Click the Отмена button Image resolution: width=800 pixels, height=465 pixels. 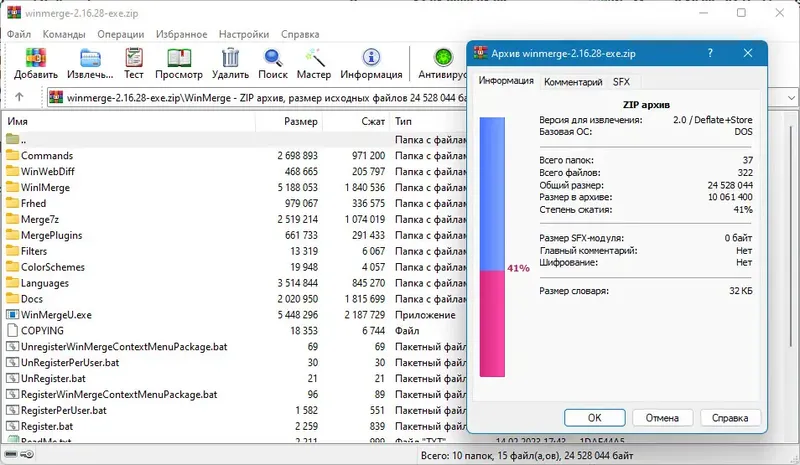point(662,418)
